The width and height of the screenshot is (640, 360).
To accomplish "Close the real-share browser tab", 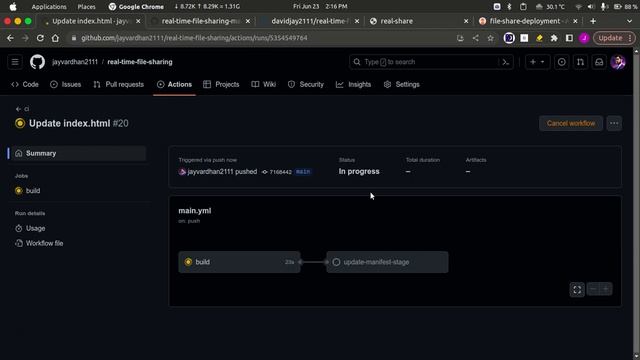I will pyautogui.click(x=466, y=21).
